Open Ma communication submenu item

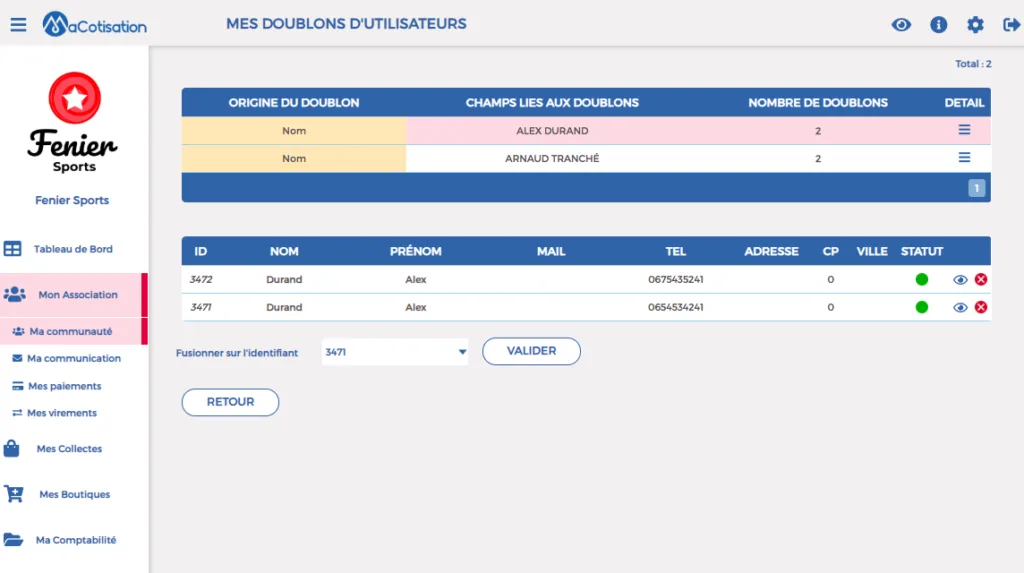[74, 358]
